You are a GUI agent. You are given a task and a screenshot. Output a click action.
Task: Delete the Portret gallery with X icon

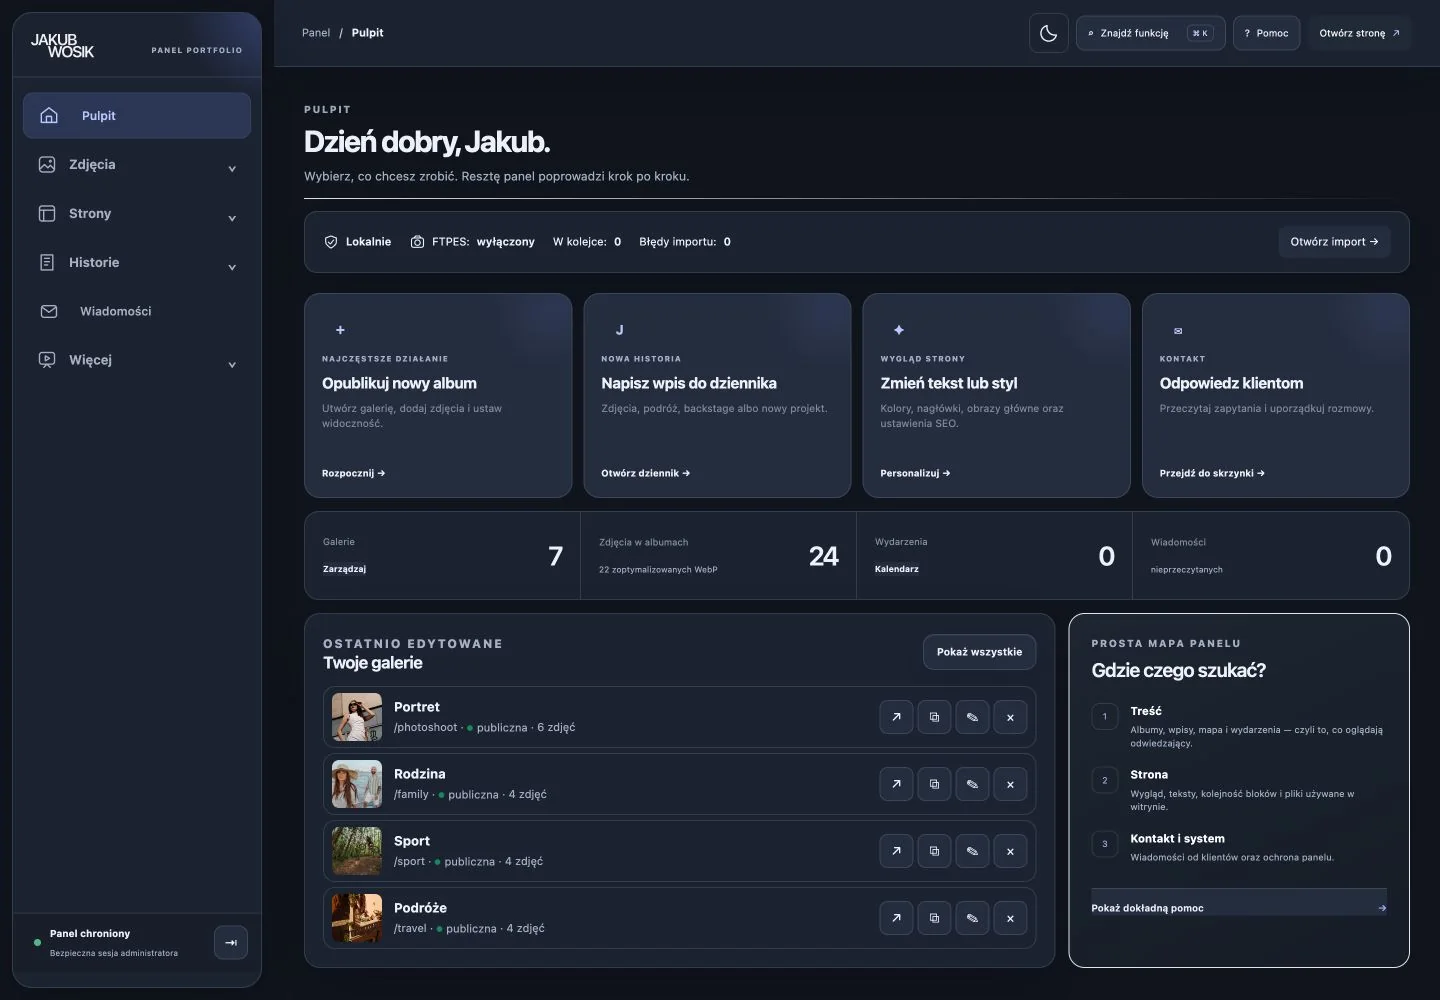1010,717
